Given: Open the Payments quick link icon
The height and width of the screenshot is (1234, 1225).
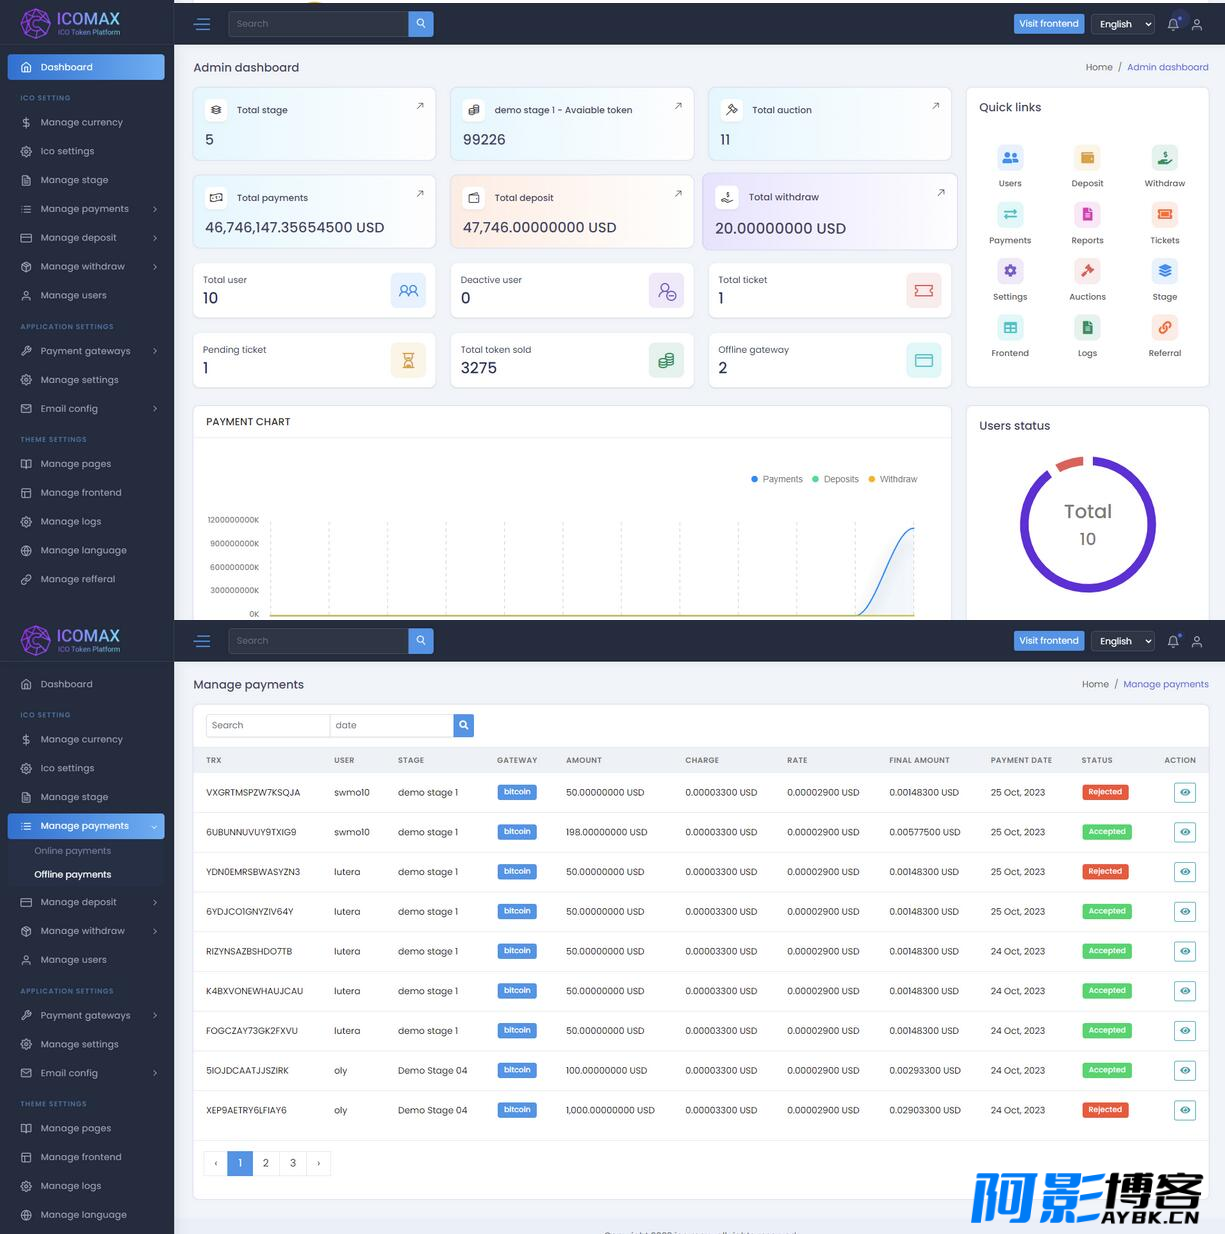Looking at the screenshot, I should tap(1010, 214).
